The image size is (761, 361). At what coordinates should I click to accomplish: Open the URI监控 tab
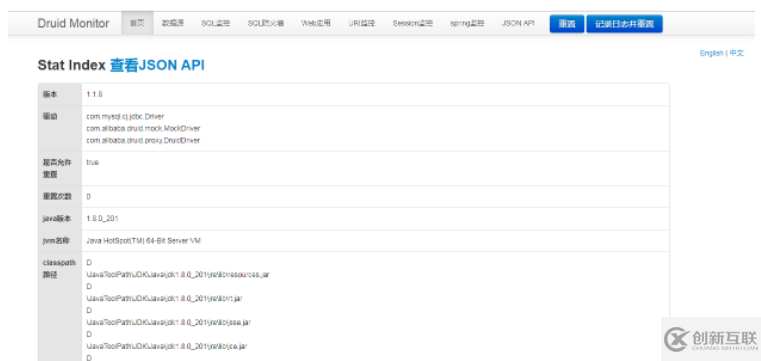coord(362,23)
